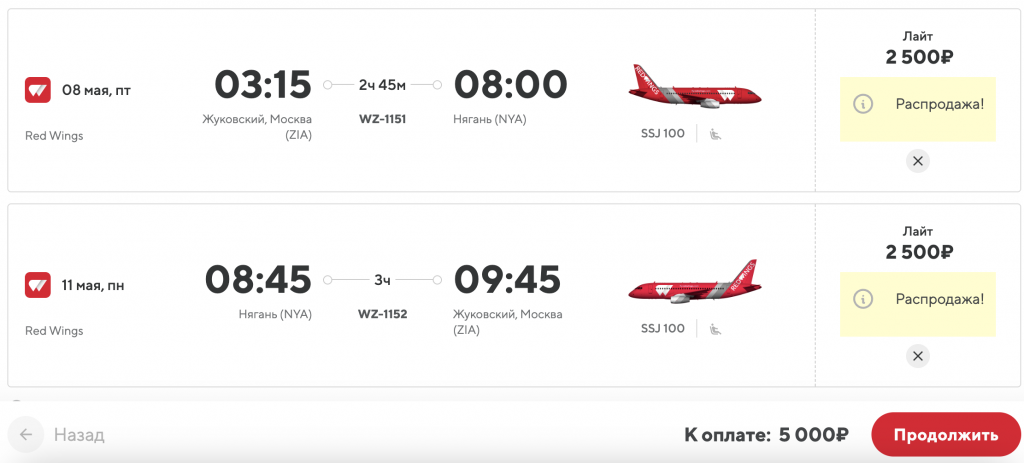Click the seat icon for flight WZ-1152
Screen dimensions: 1024x463
click(716, 328)
